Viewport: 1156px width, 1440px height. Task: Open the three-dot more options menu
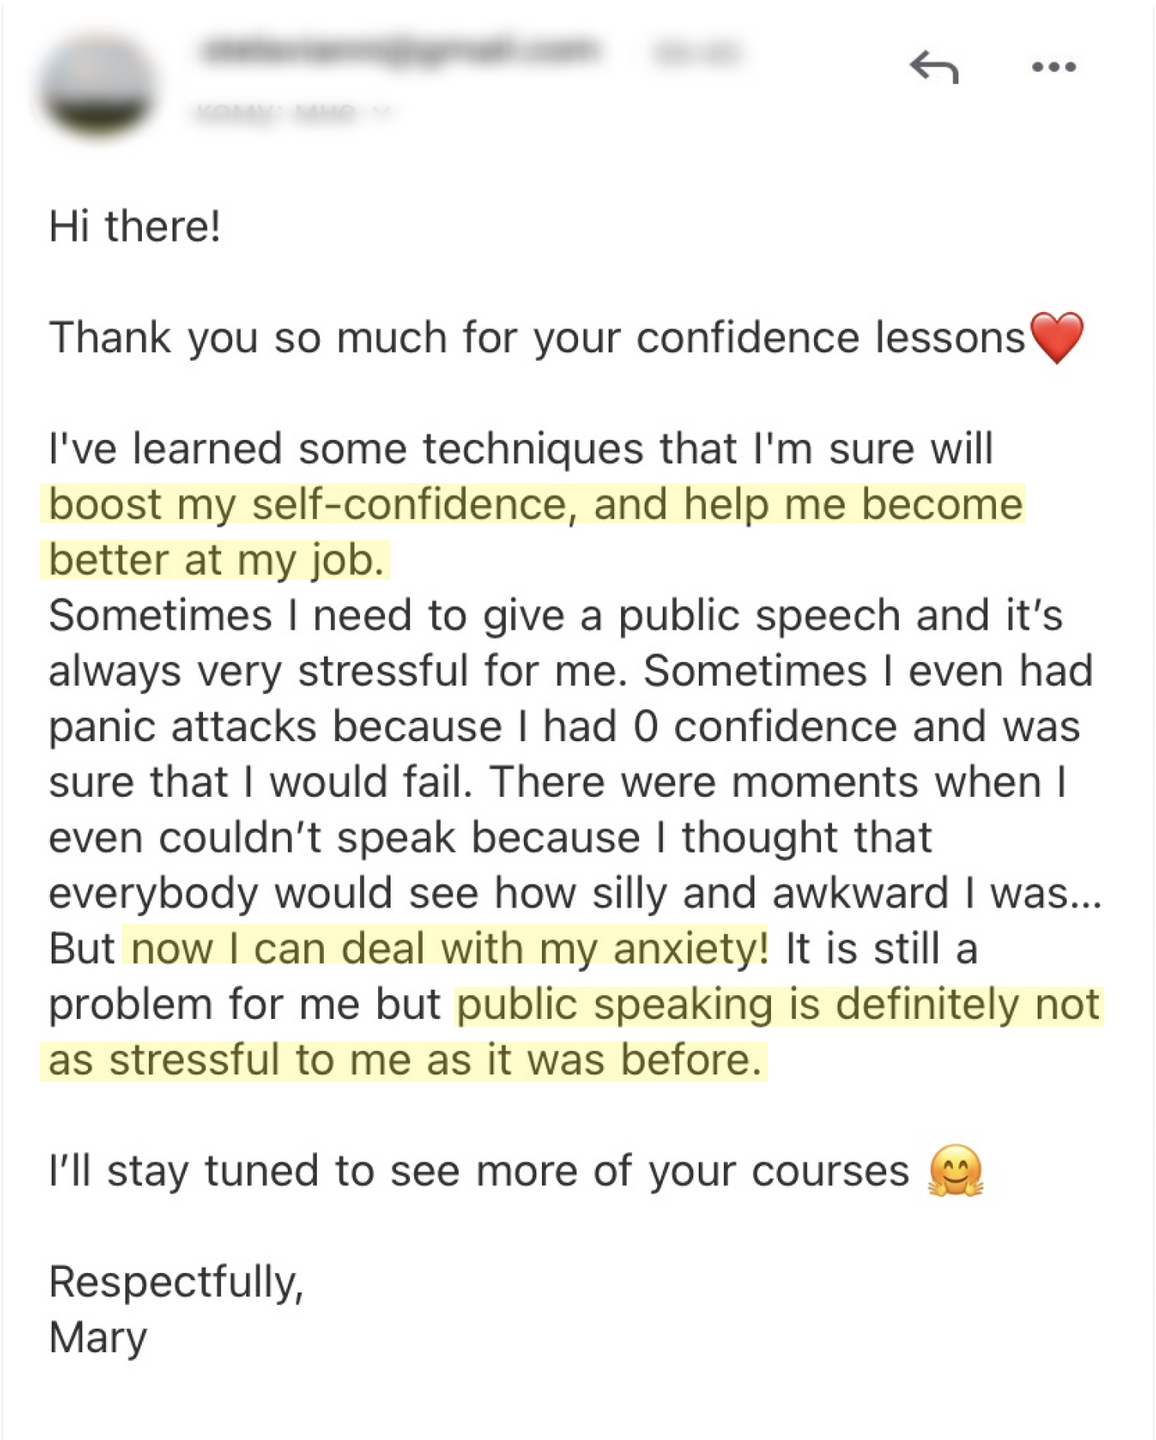[x=1054, y=67]
